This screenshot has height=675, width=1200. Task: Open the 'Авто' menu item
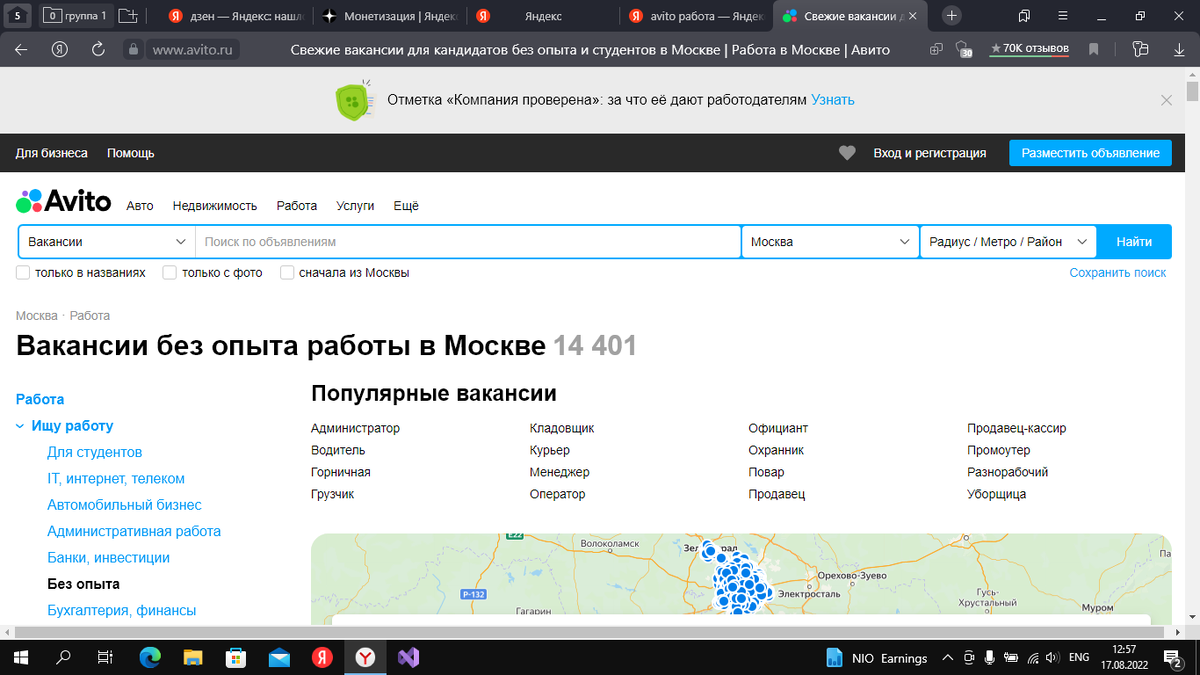pos(140,206)
